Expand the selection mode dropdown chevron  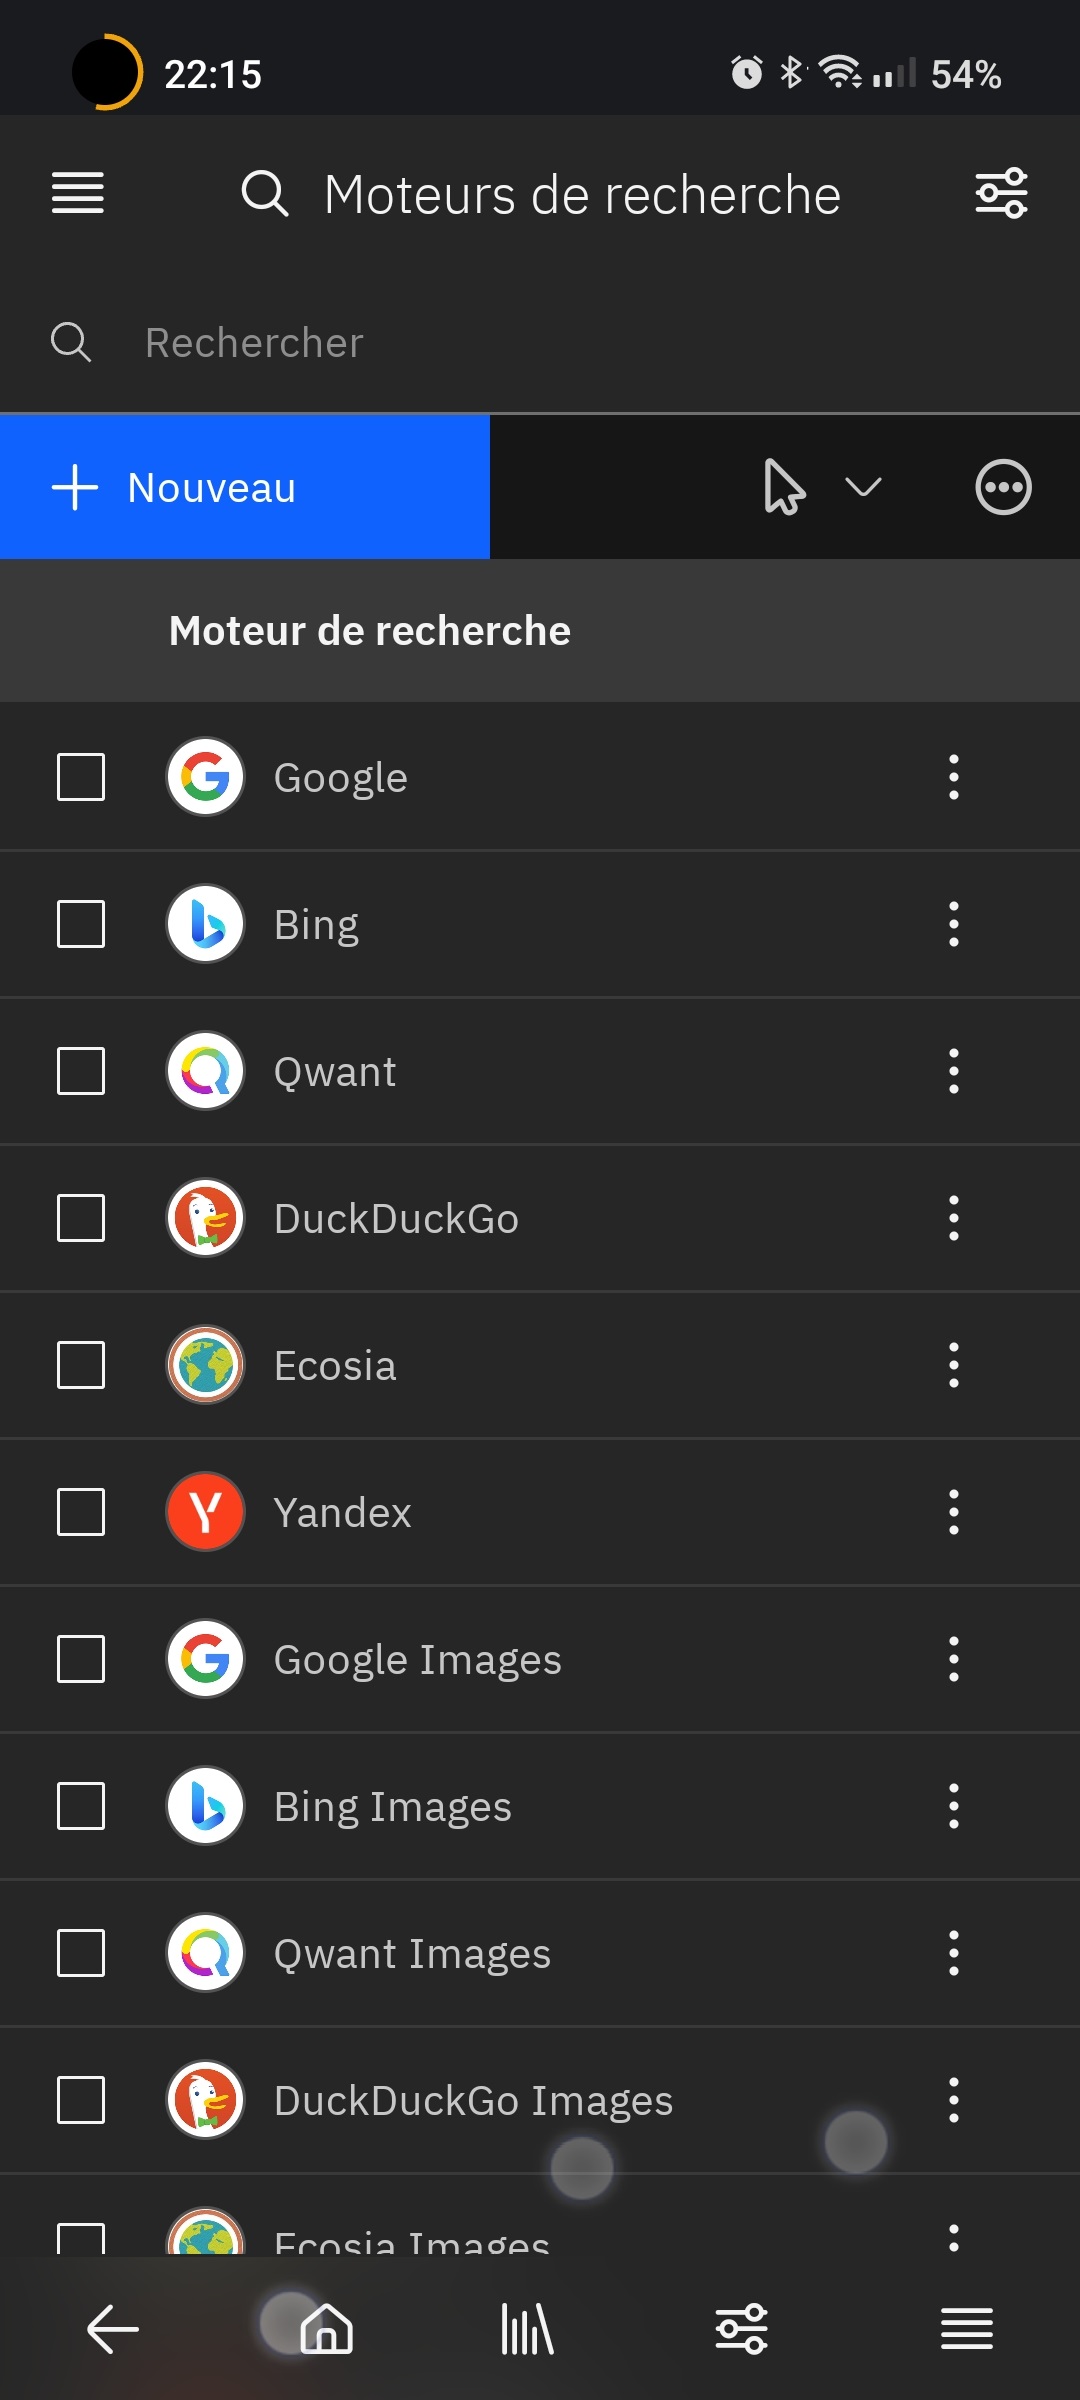[x=862, y=488]
